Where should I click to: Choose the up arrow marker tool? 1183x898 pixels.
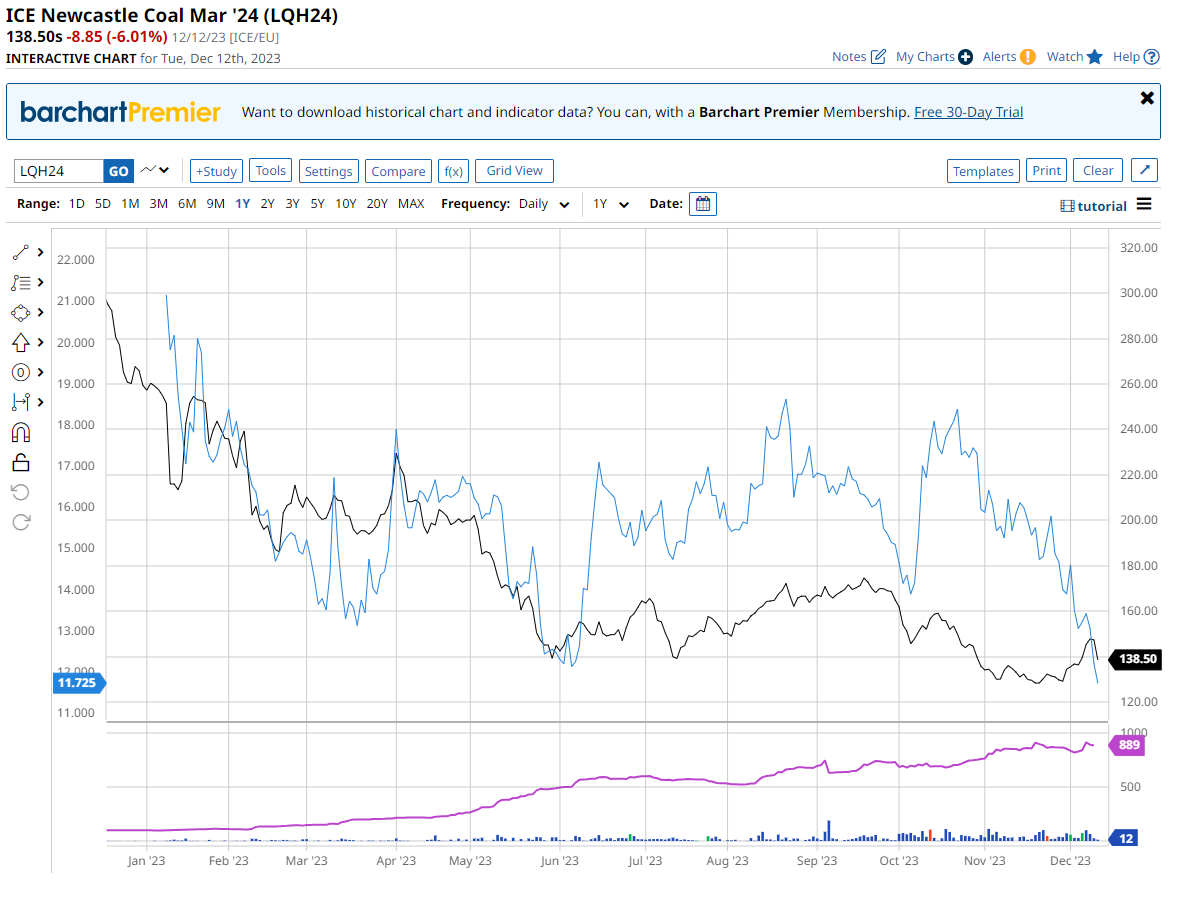21,342
